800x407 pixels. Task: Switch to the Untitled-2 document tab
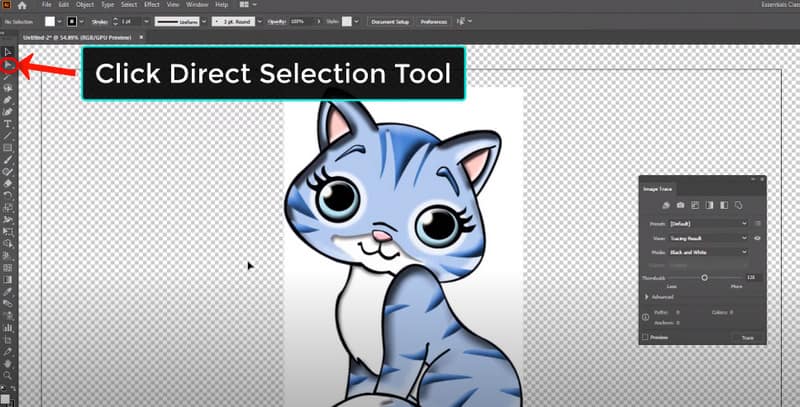click(x=77, y=37)
